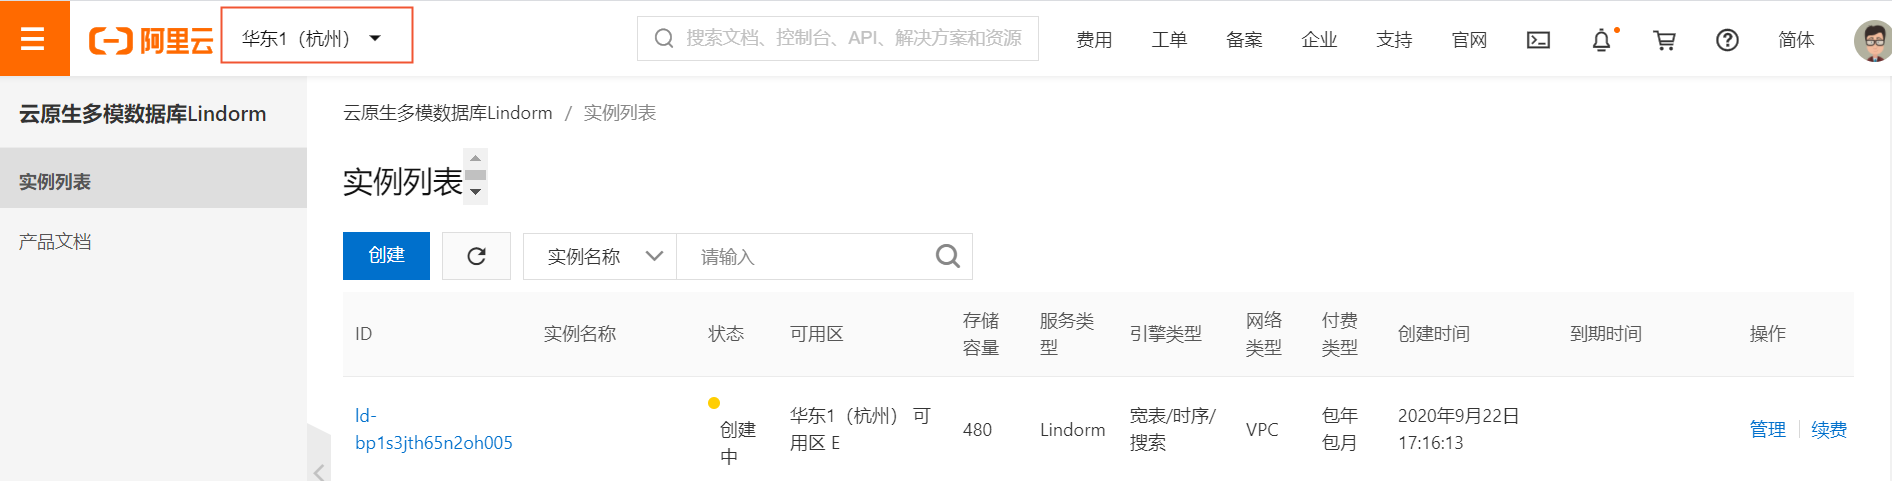Open the 费用 menu
Image resolution: width=1892 pixels, height=481 pixels.
1094,40
